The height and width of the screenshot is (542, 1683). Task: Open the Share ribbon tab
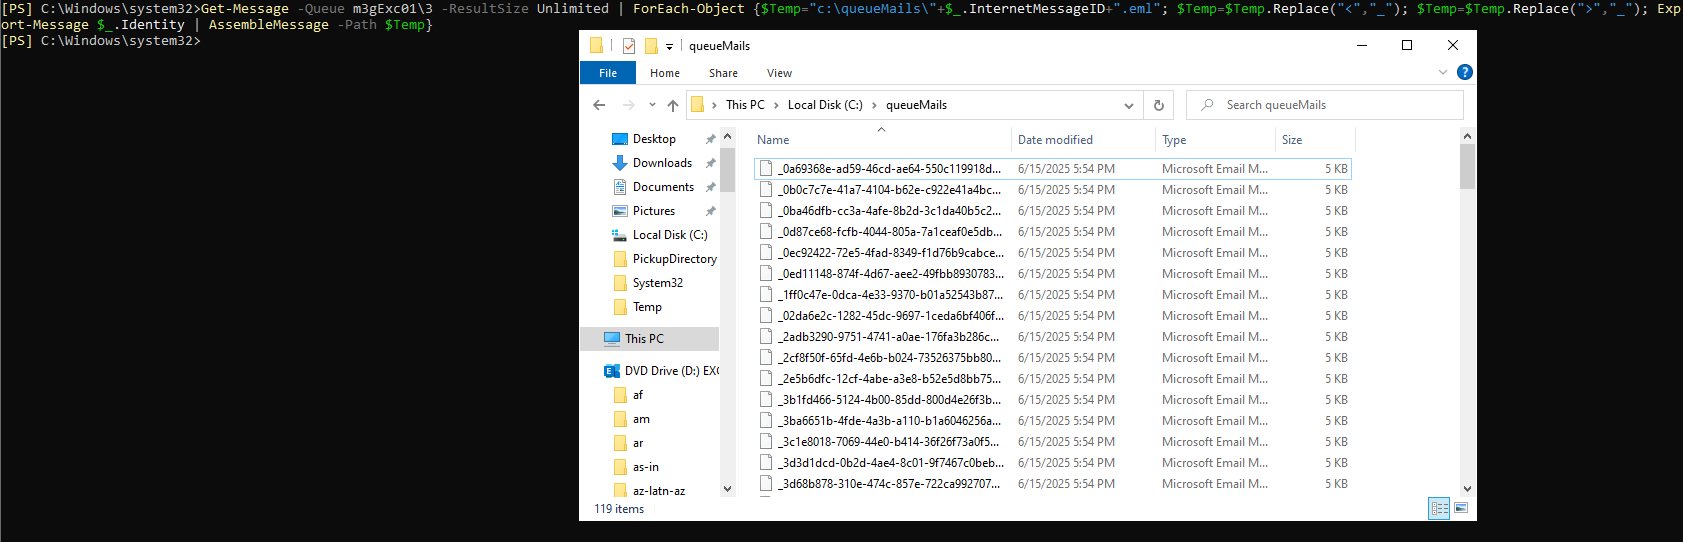click(723, 73)
